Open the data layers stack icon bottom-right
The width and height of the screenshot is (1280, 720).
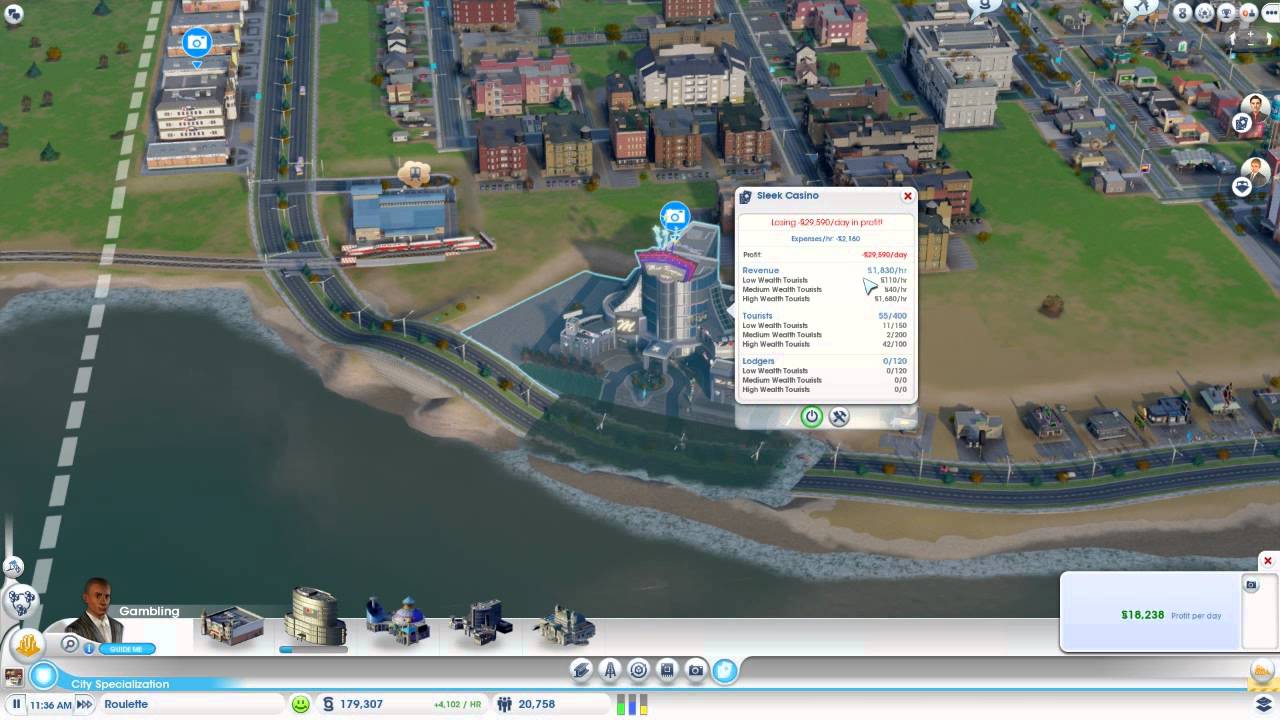pos(1264,704)
